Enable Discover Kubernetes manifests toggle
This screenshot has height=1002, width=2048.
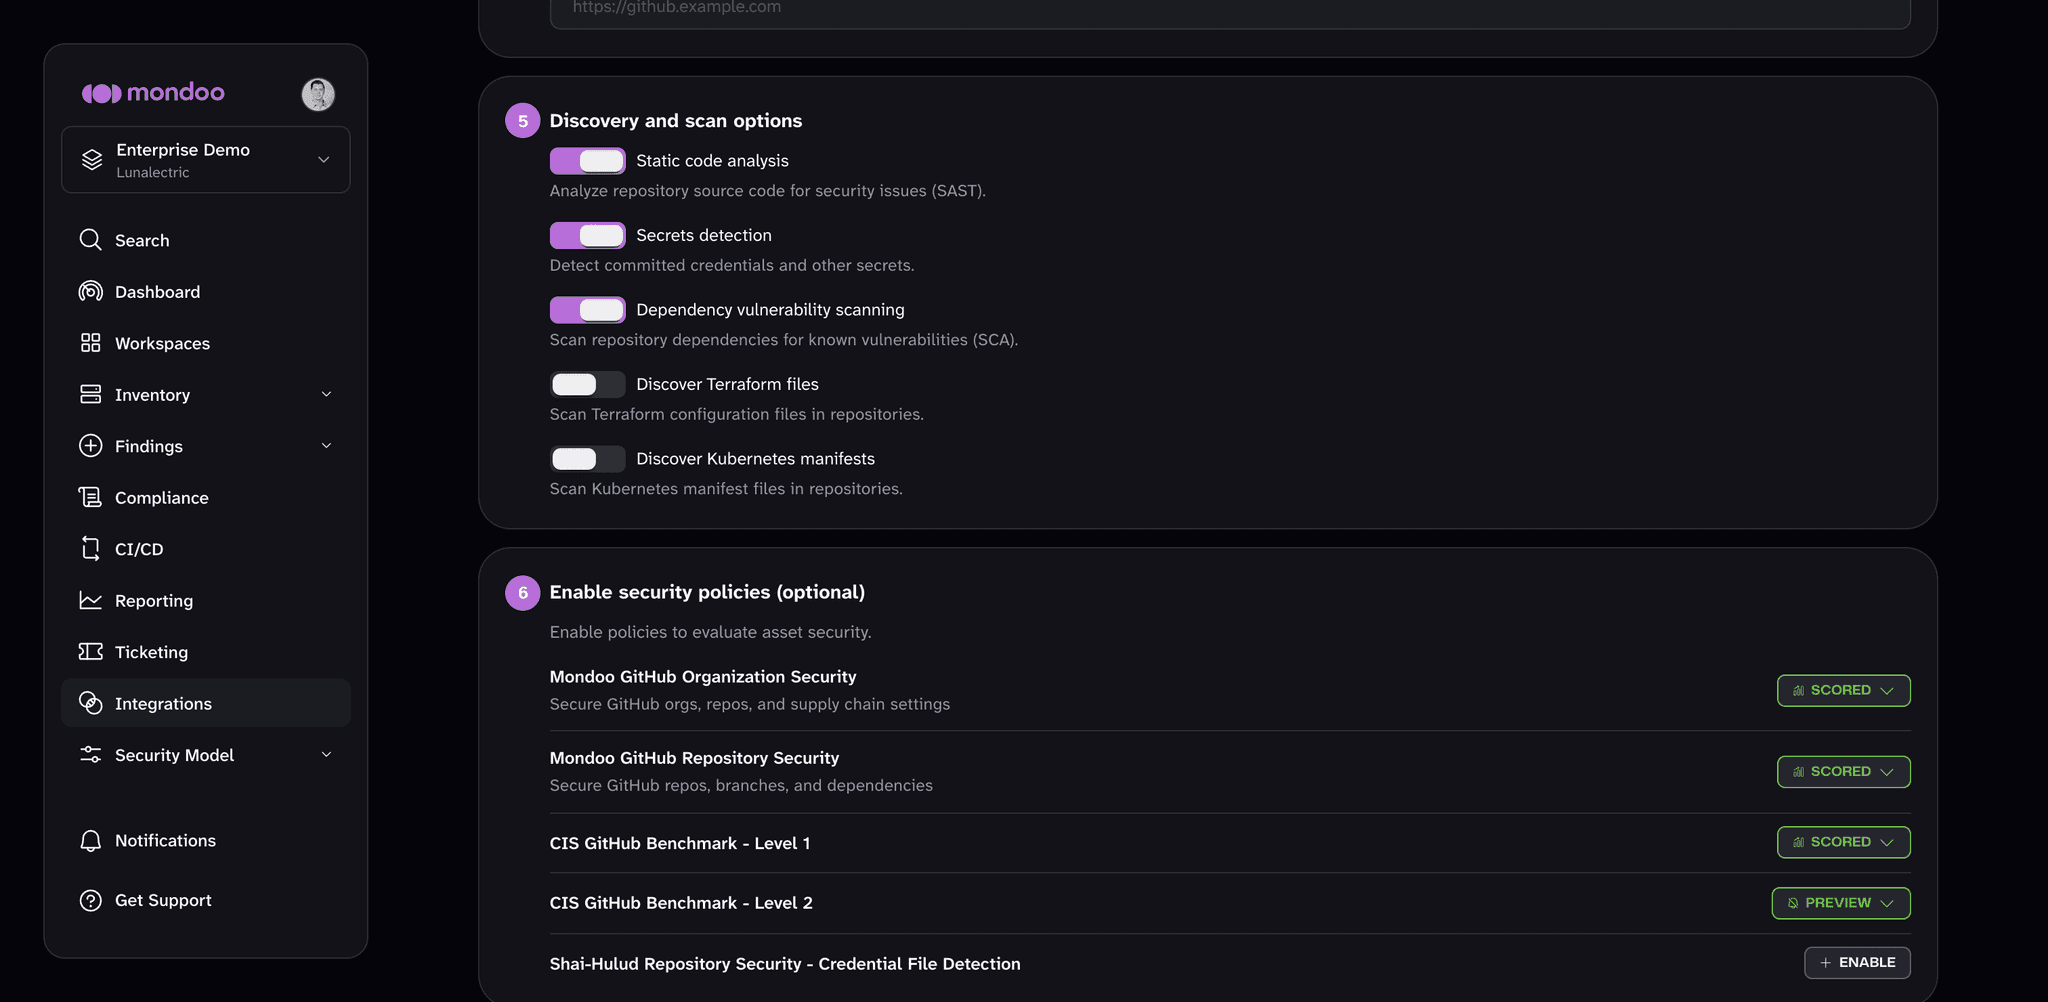[x=587, y=459]
